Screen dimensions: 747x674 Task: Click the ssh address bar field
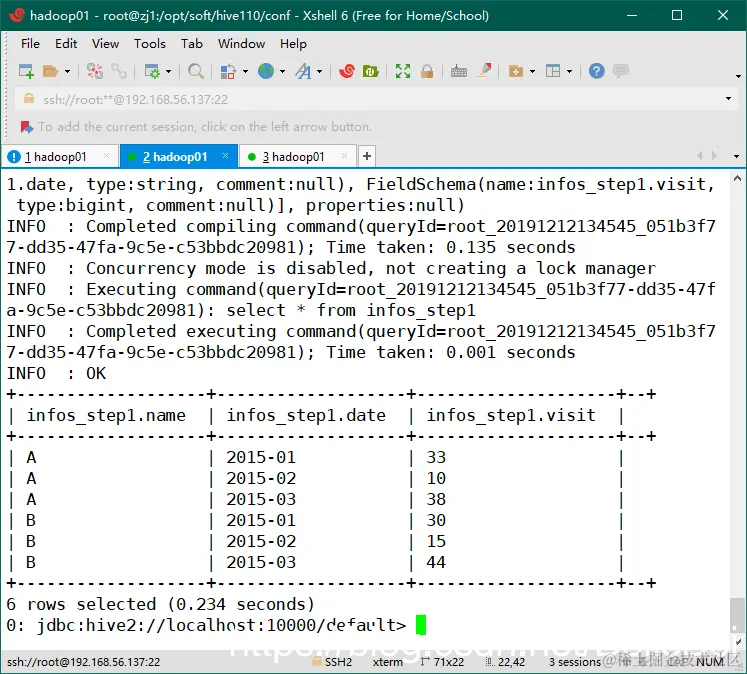click(376, 100)
